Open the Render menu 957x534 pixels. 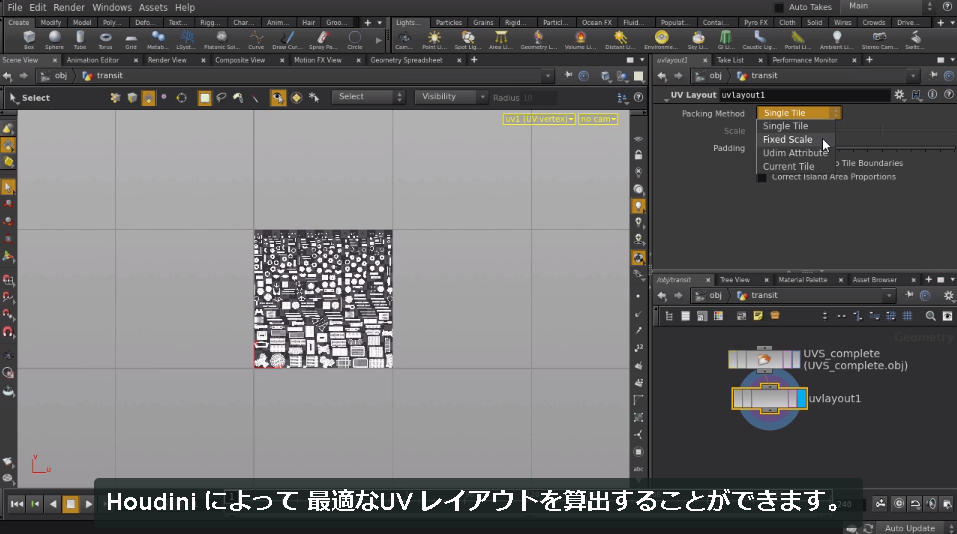click(x=69, y=7)
